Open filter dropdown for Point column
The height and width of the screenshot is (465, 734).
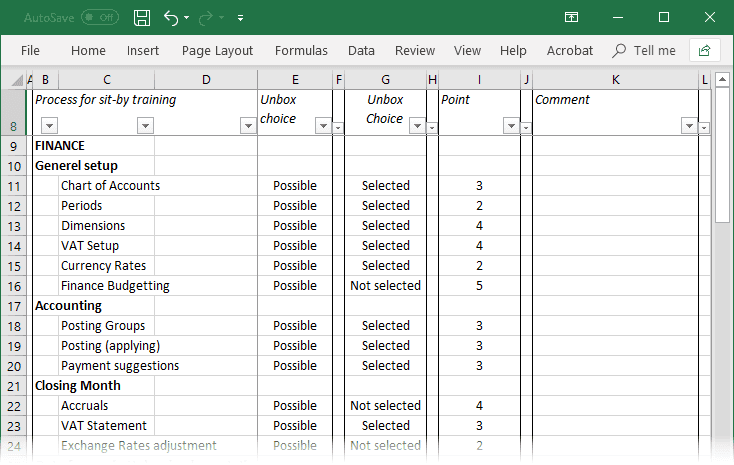(x=511, y=125)
